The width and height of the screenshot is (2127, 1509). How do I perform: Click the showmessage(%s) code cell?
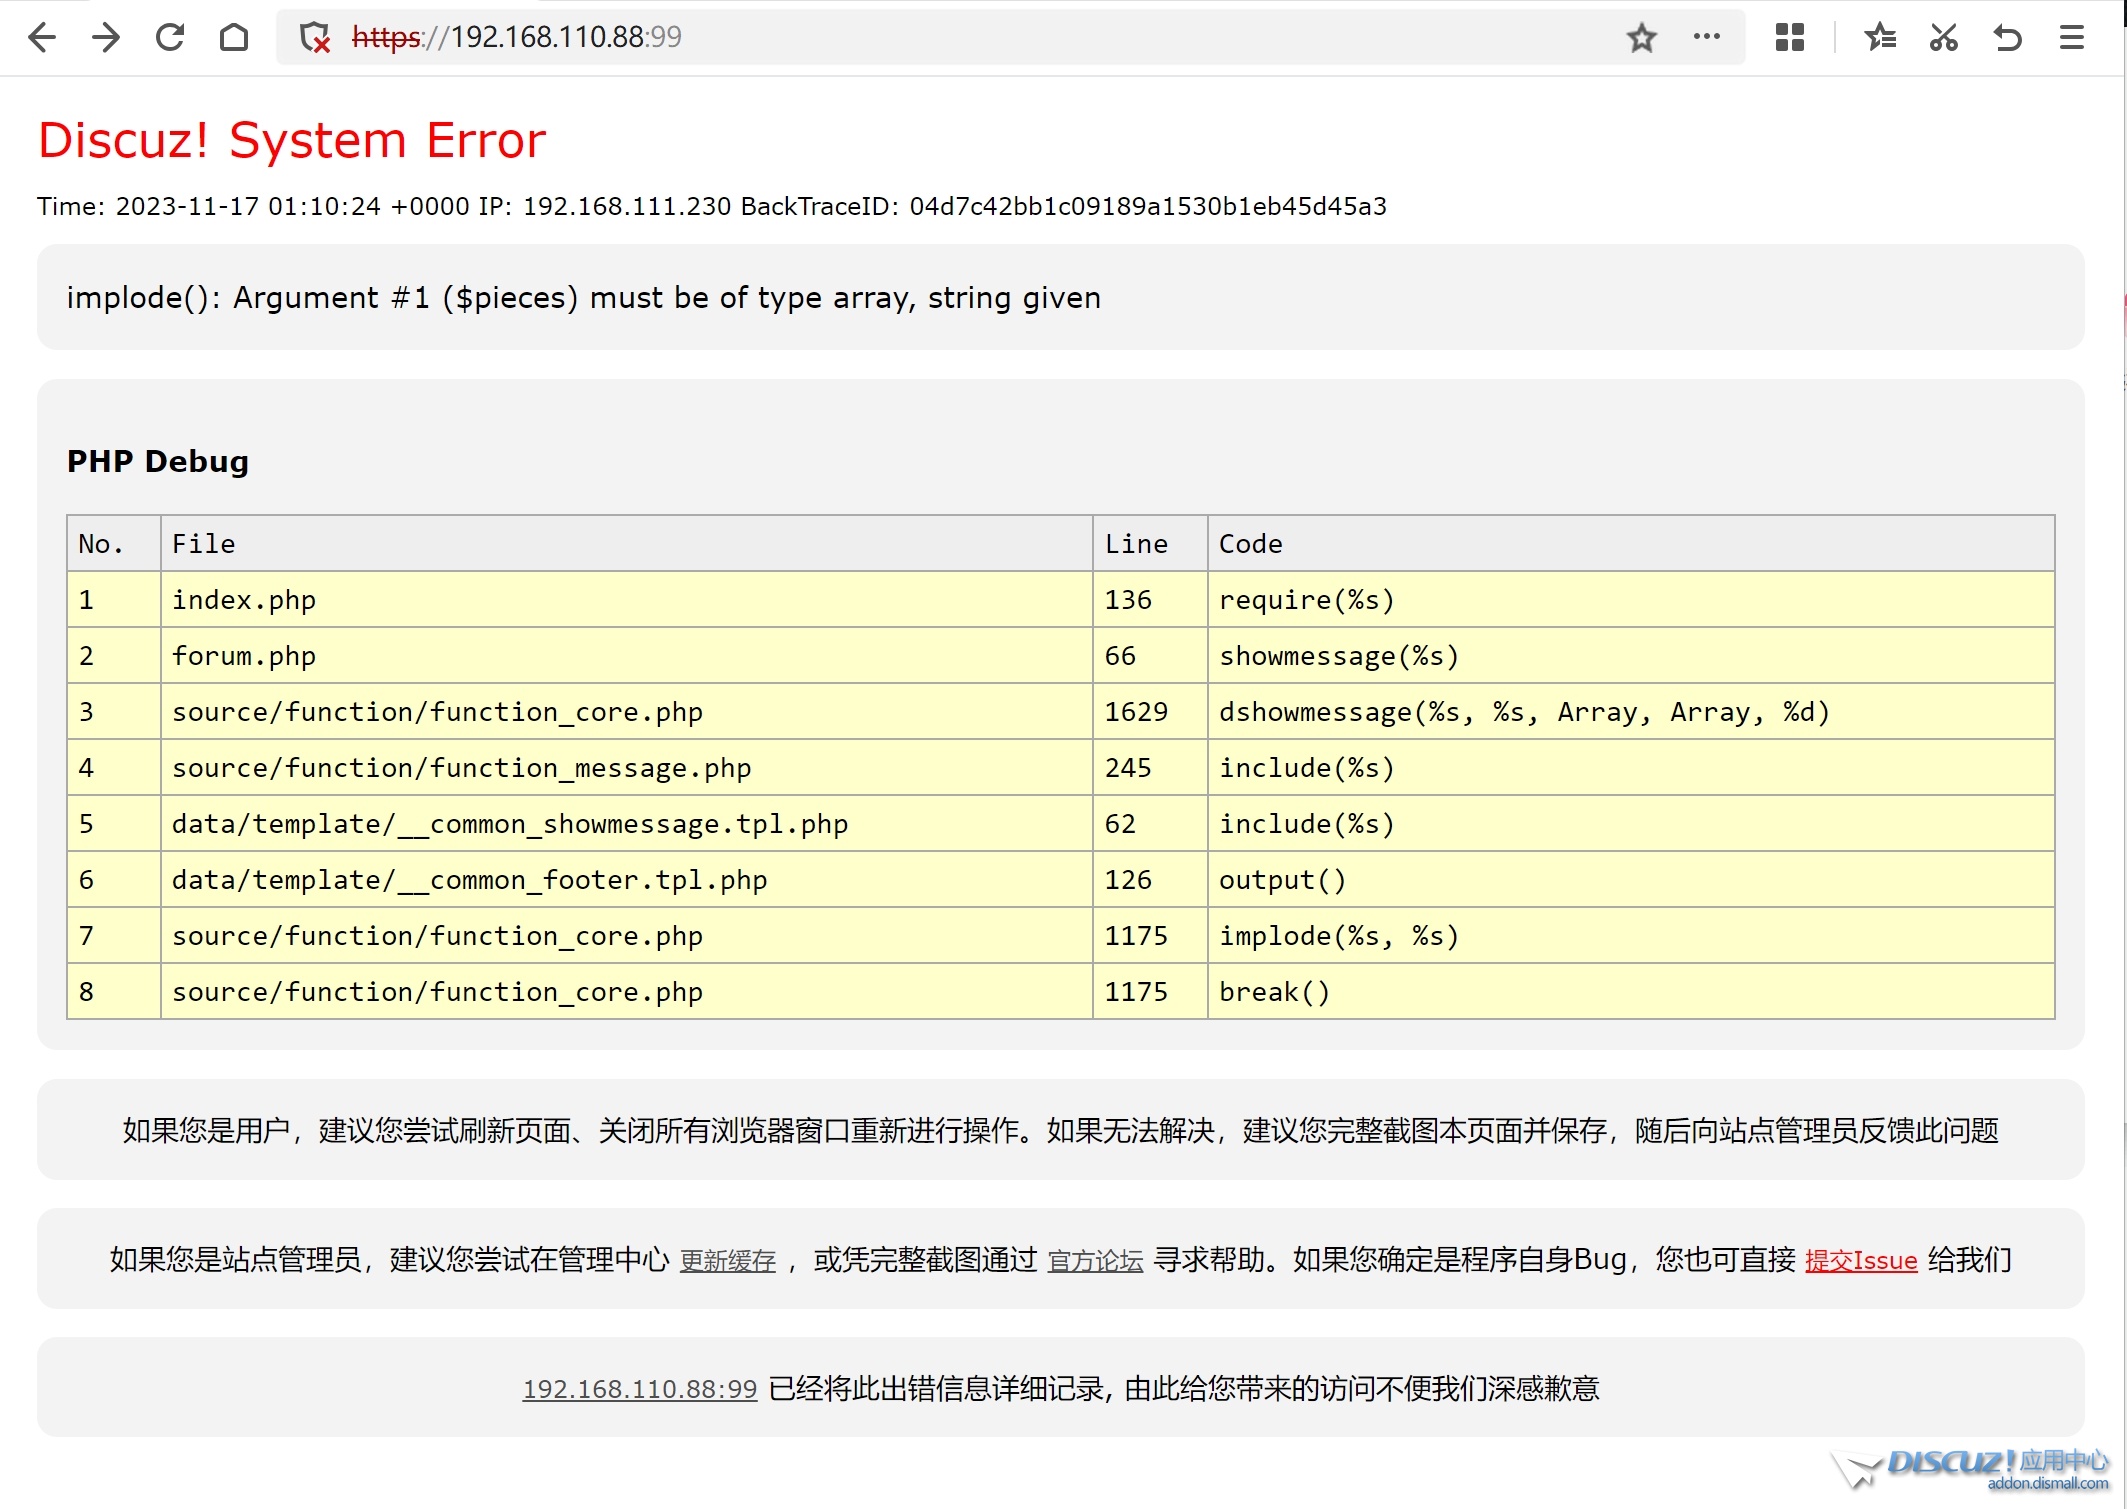point(1631,656)
